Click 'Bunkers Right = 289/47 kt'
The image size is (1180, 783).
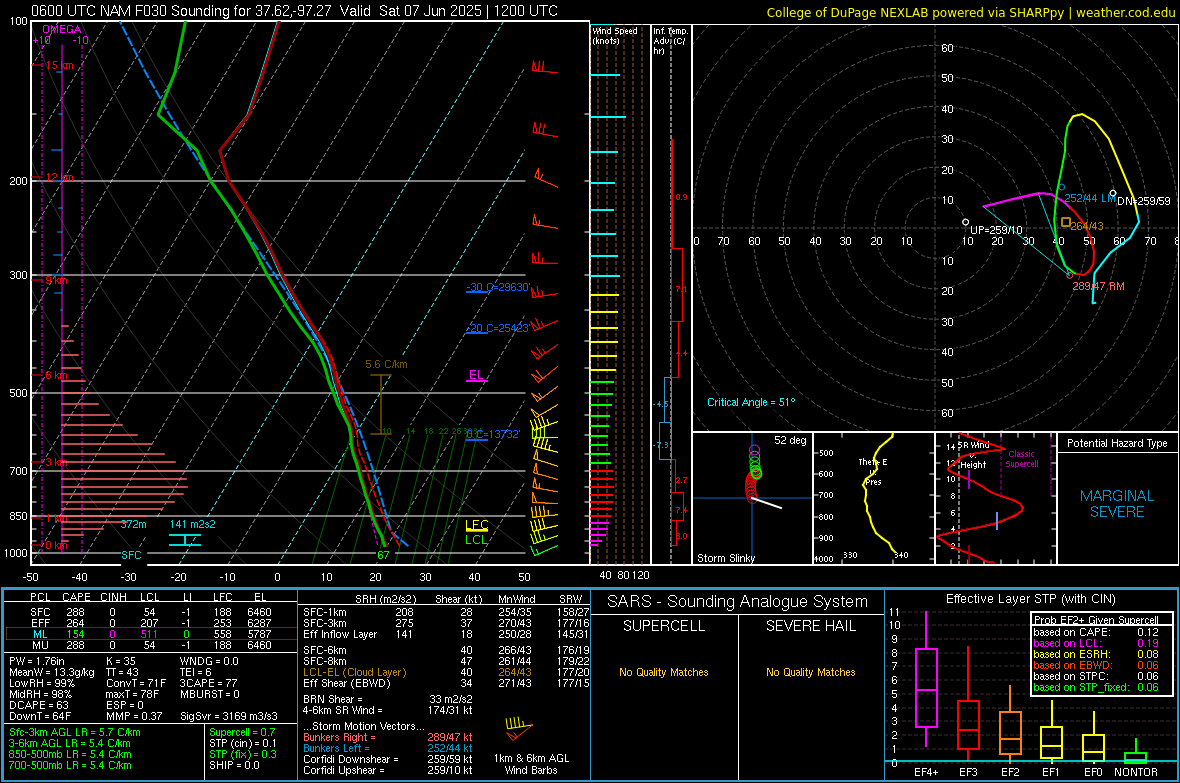tap(388, 737)
